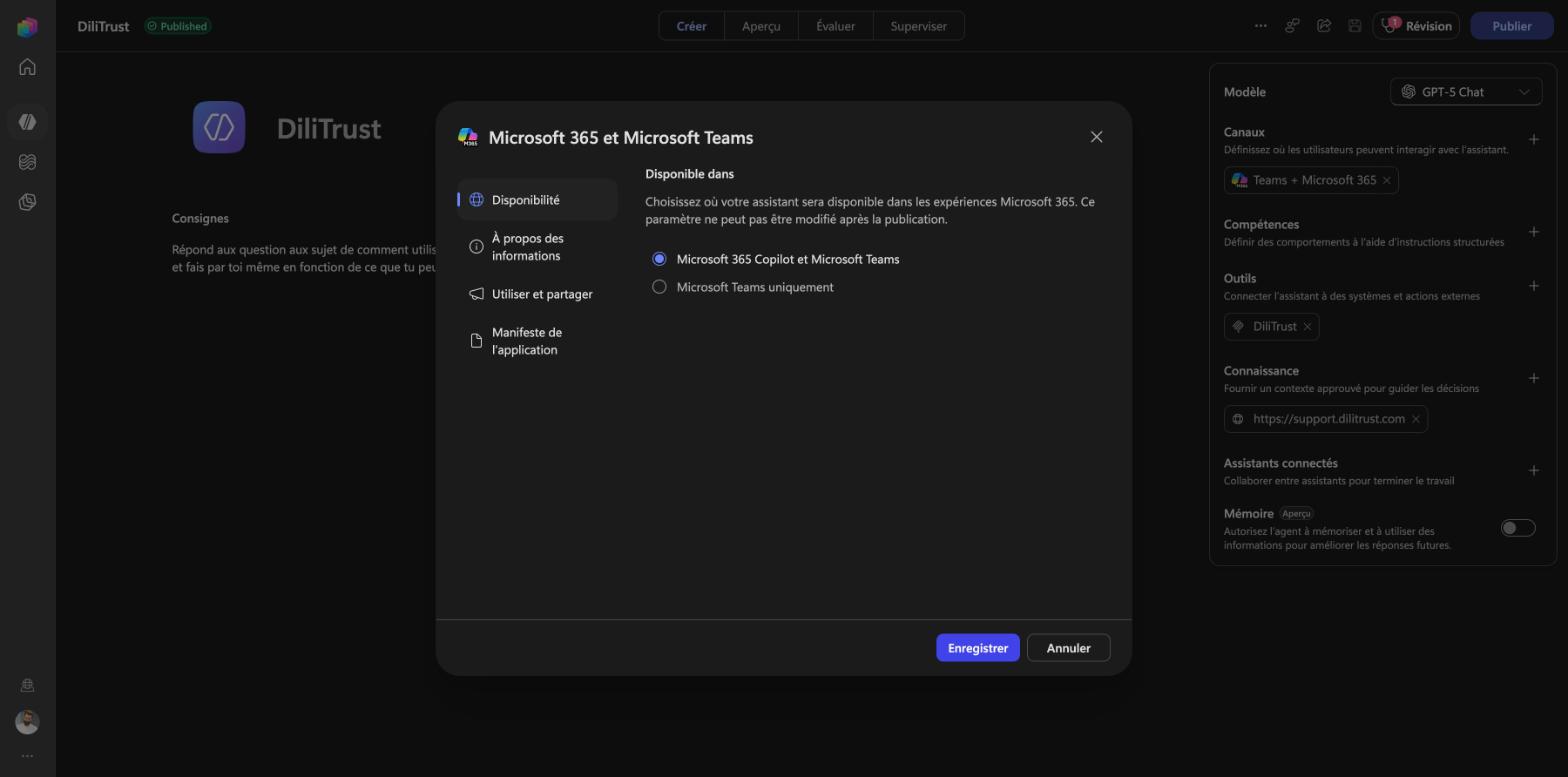Click the DiliTrust tool chip label
The height and width of the screenshot is (777, 1568).
click(x=1274, y=327)
